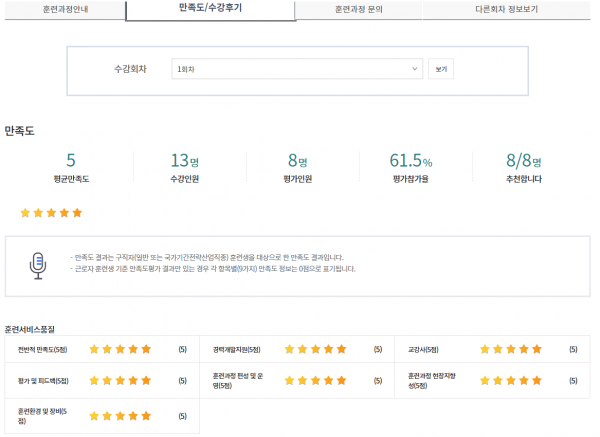Click stars for 평가 및 피드백 row
600x437 pixels.
point(120,380)
